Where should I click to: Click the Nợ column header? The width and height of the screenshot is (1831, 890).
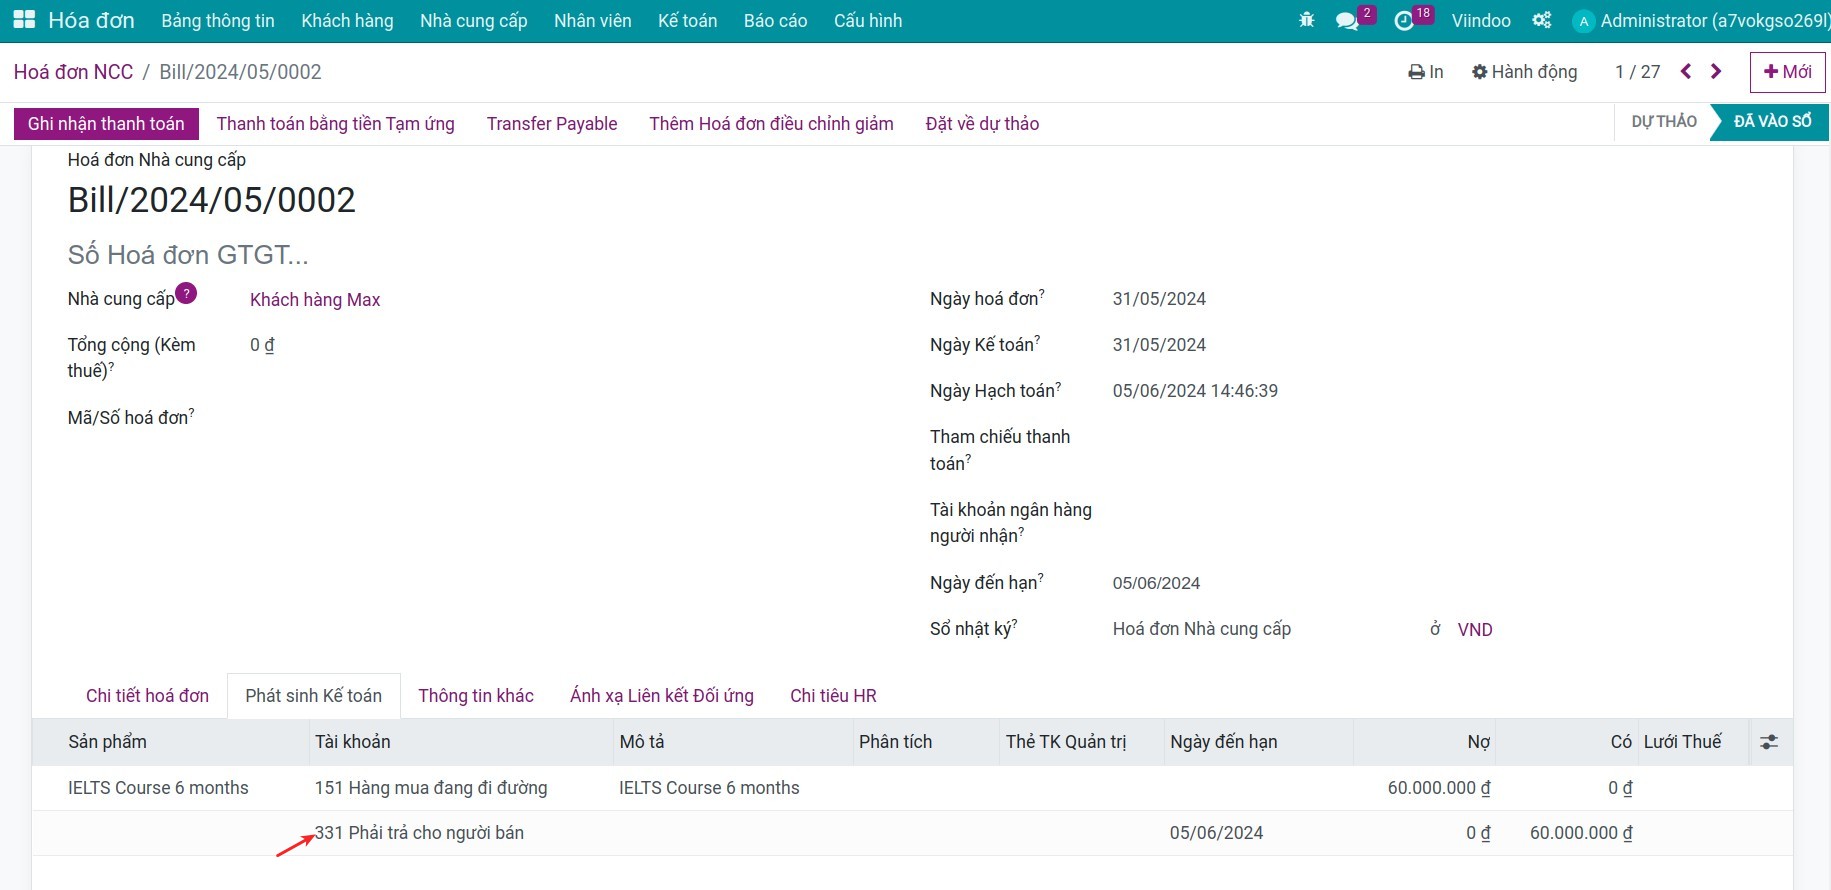[1424, 742]
